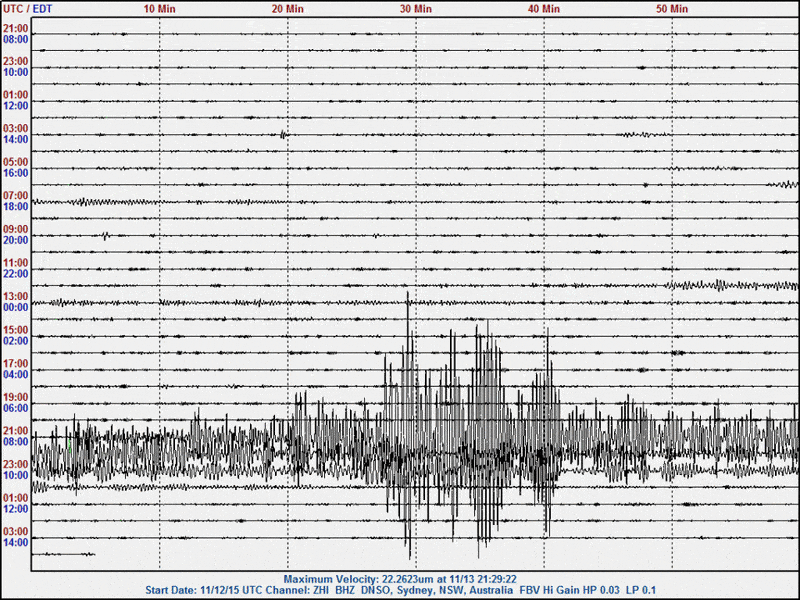Click the Start Date 11/12/15 text

point(195,590)
